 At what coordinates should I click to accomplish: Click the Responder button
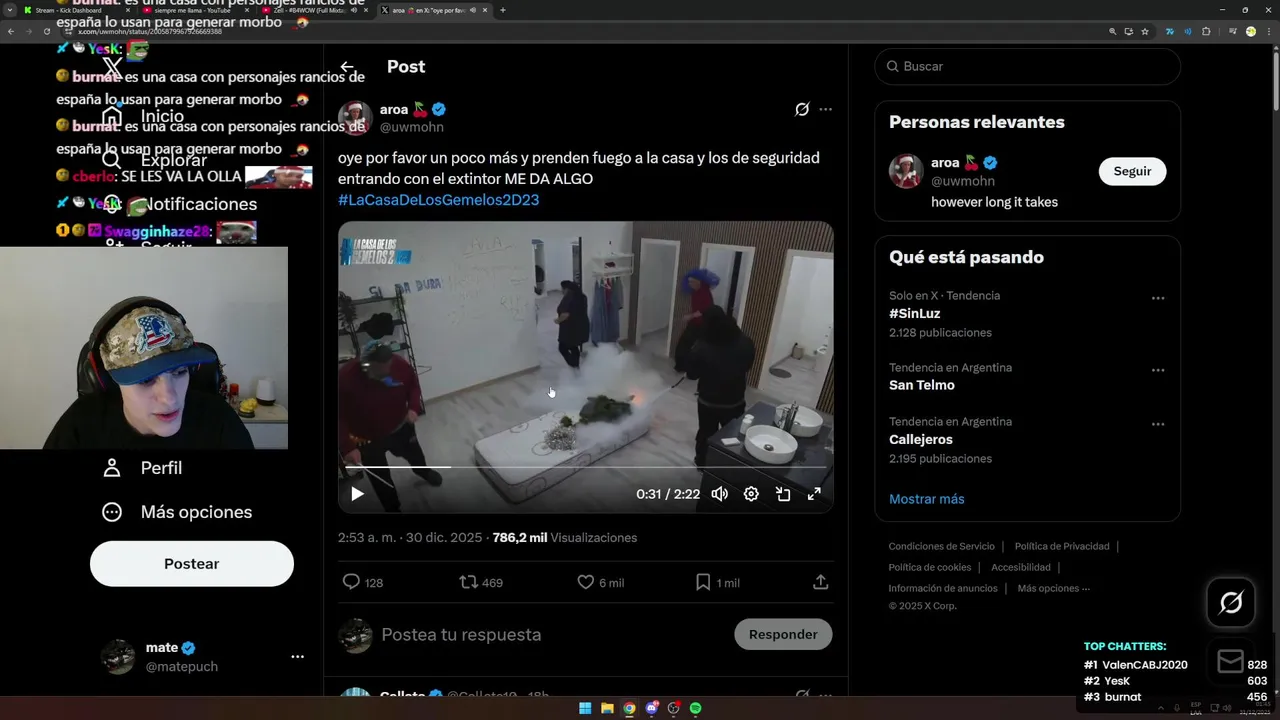[x=783, y=634]
